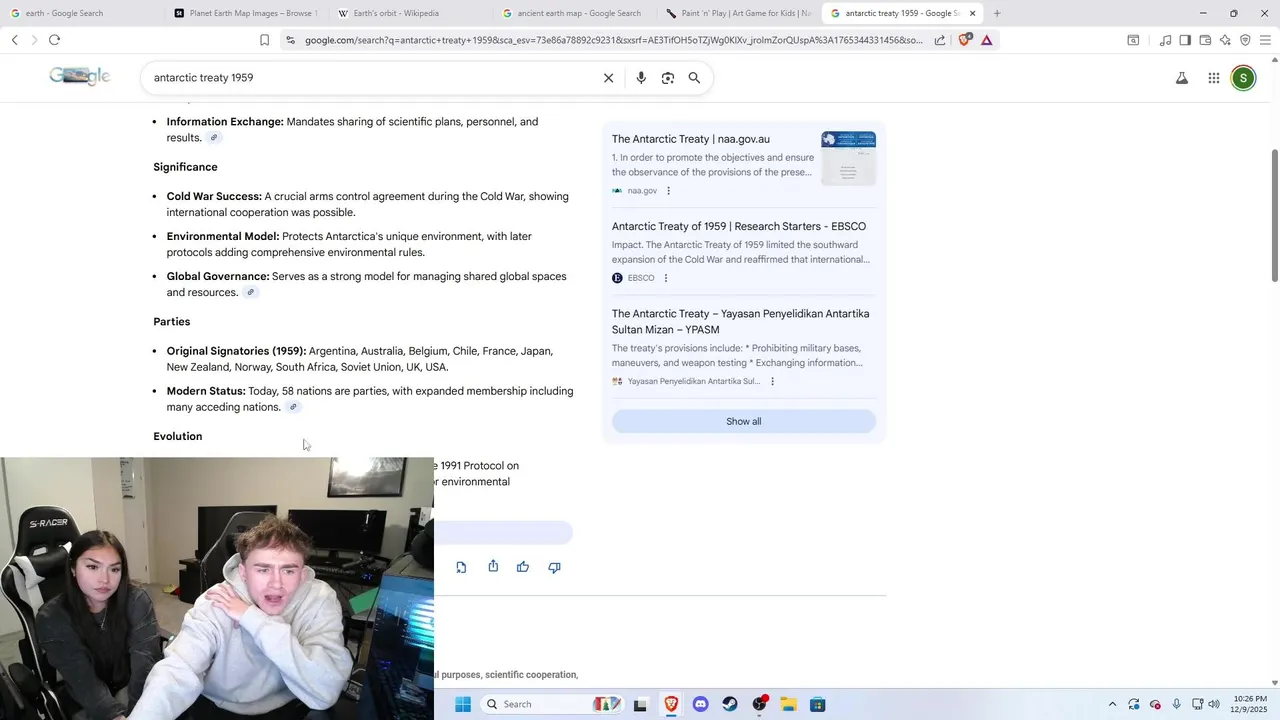Open Search Labs flask icon

tap(1182, 78)
